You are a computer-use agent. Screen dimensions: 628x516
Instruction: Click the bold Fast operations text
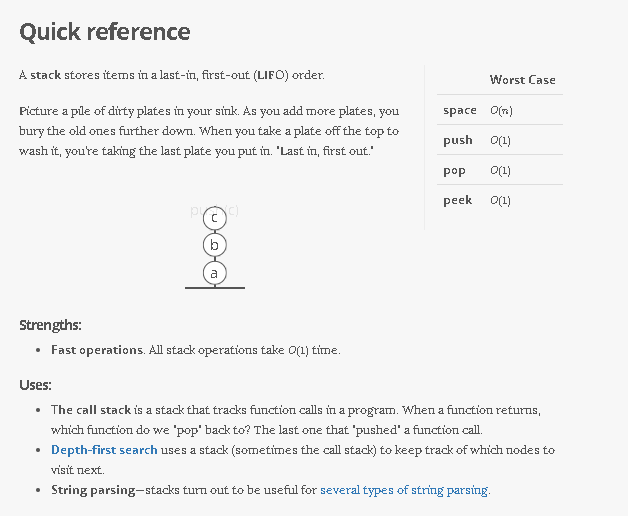(97, 350)
